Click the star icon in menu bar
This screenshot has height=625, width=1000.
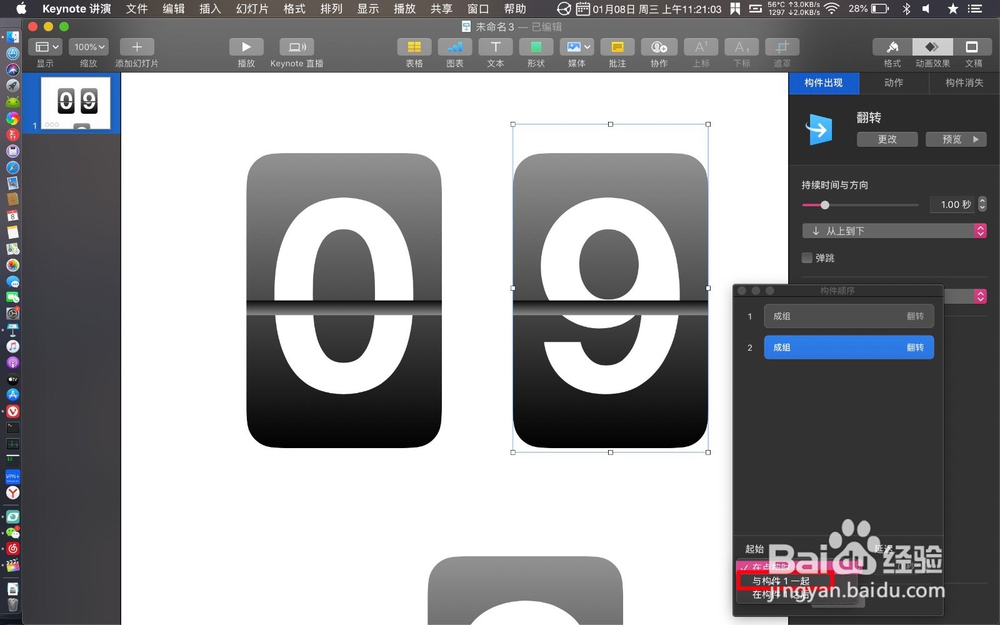tap(953, 9)
